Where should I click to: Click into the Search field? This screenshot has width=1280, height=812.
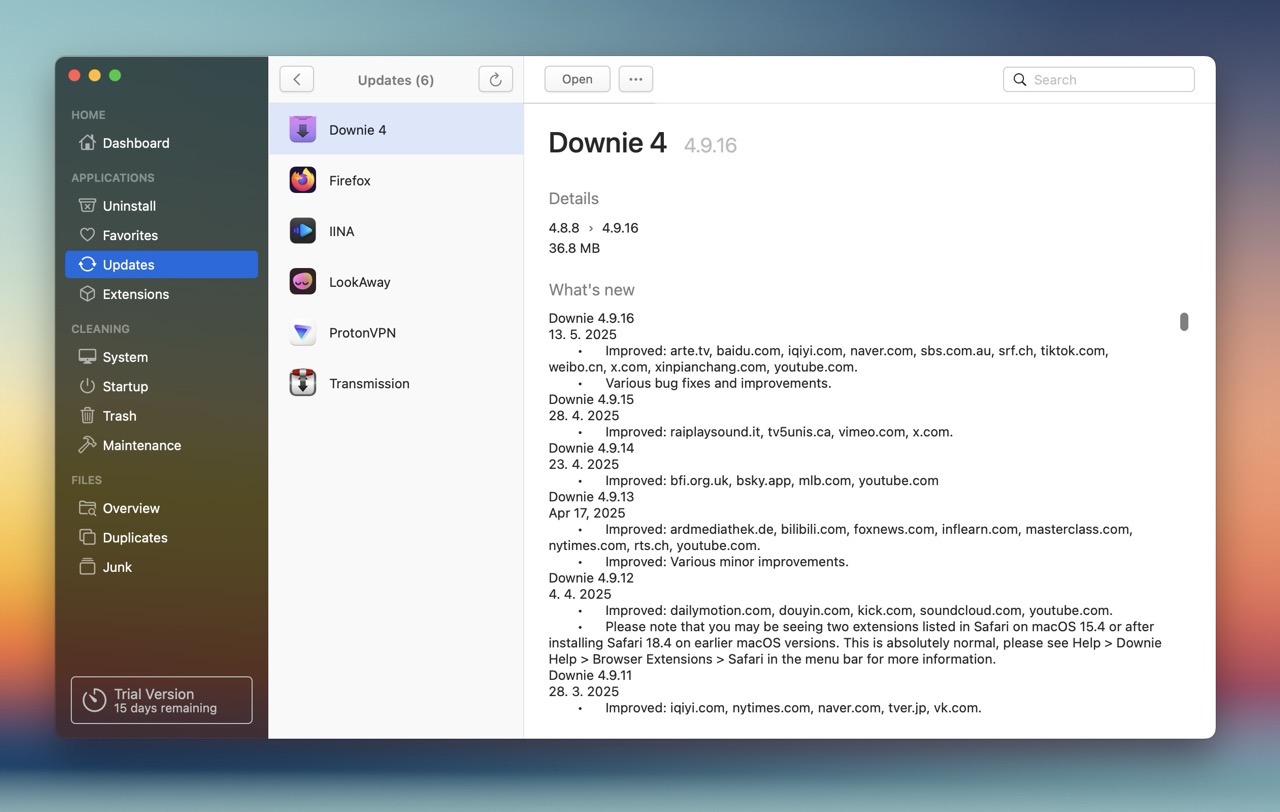click(x=1099, y=80)
